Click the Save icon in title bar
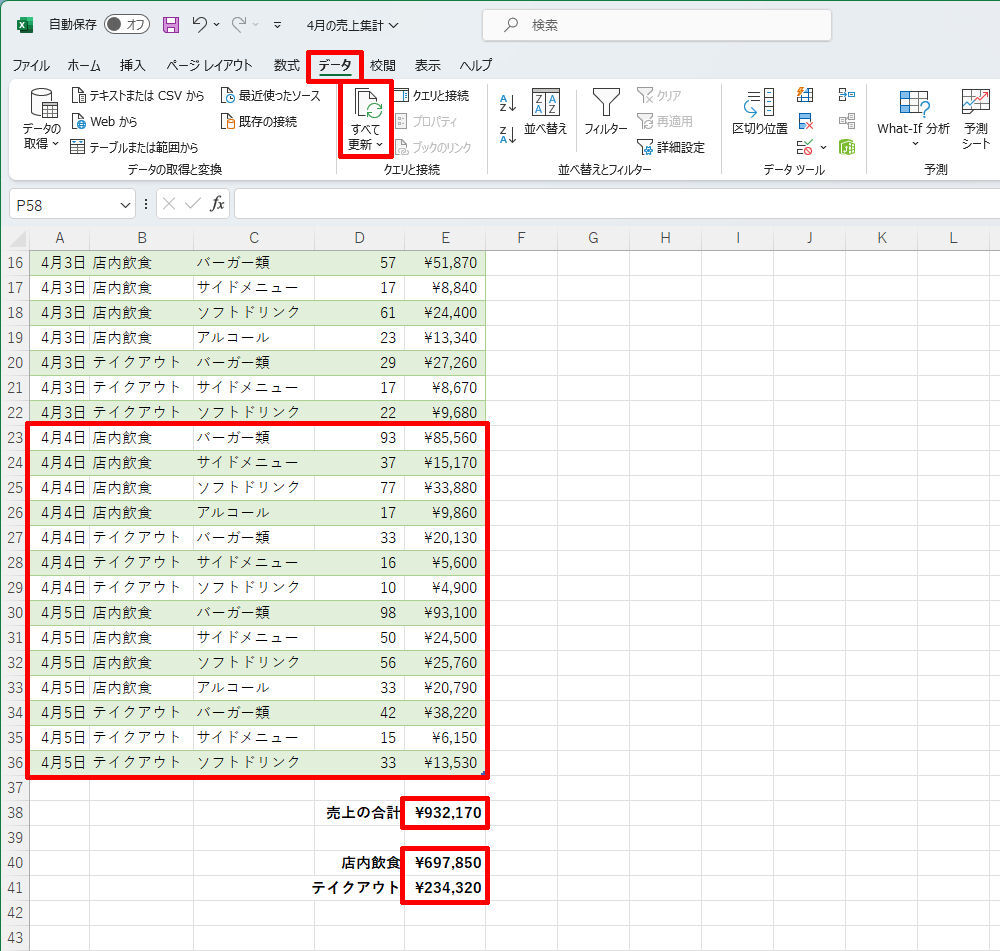This screenshot has width=1000, height=951. coord(171,24)
